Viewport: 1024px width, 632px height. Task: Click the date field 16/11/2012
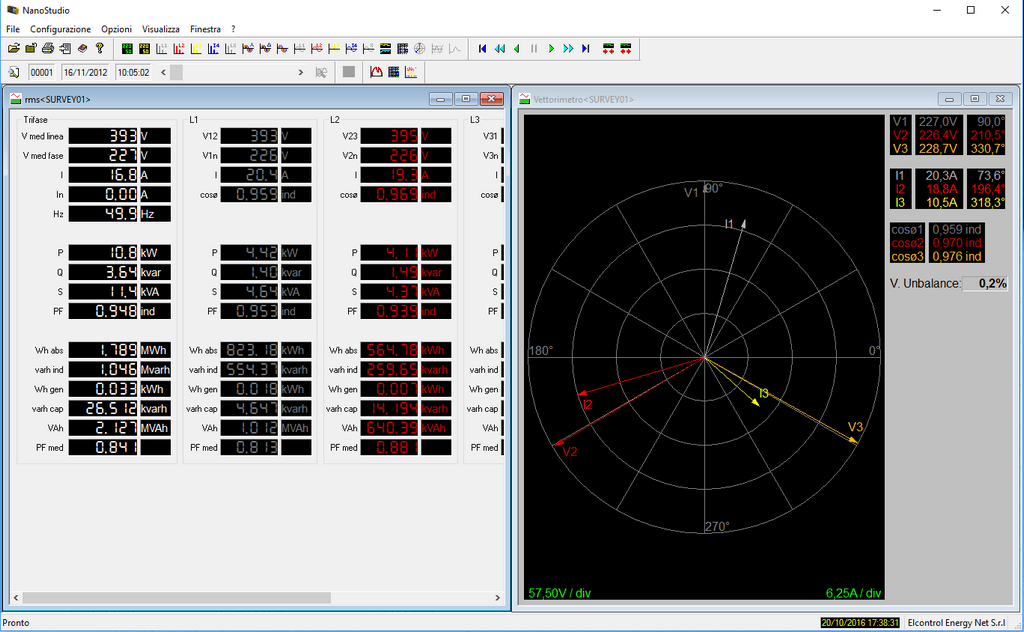tap(86, 72)
